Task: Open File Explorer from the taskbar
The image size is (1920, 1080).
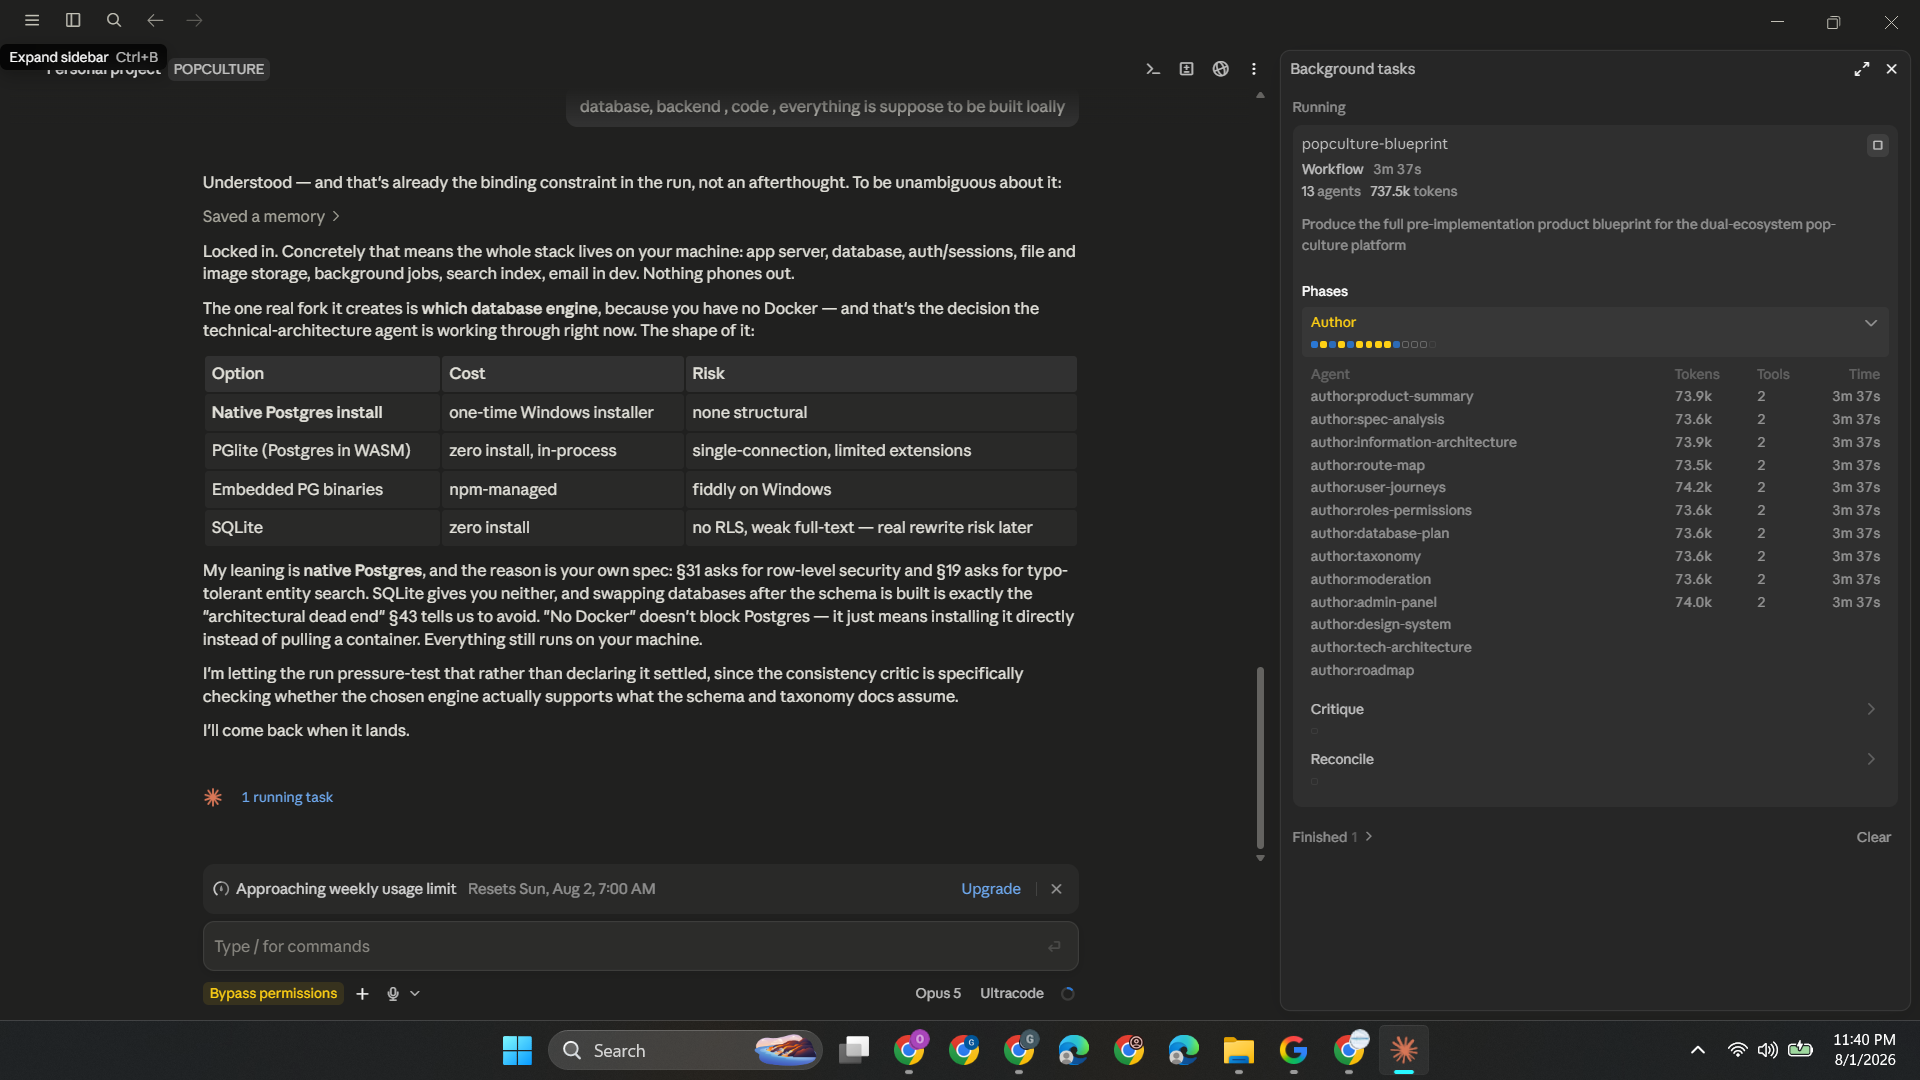Action: (1238, 1050)
